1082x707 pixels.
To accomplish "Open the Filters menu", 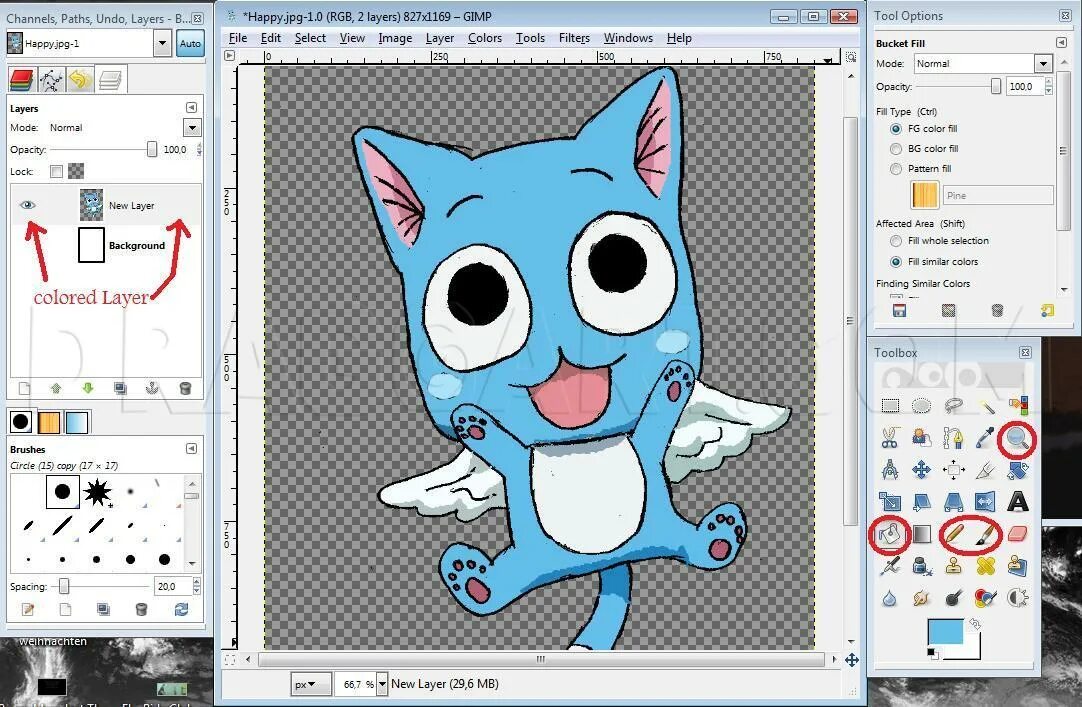I will point(574,38).
